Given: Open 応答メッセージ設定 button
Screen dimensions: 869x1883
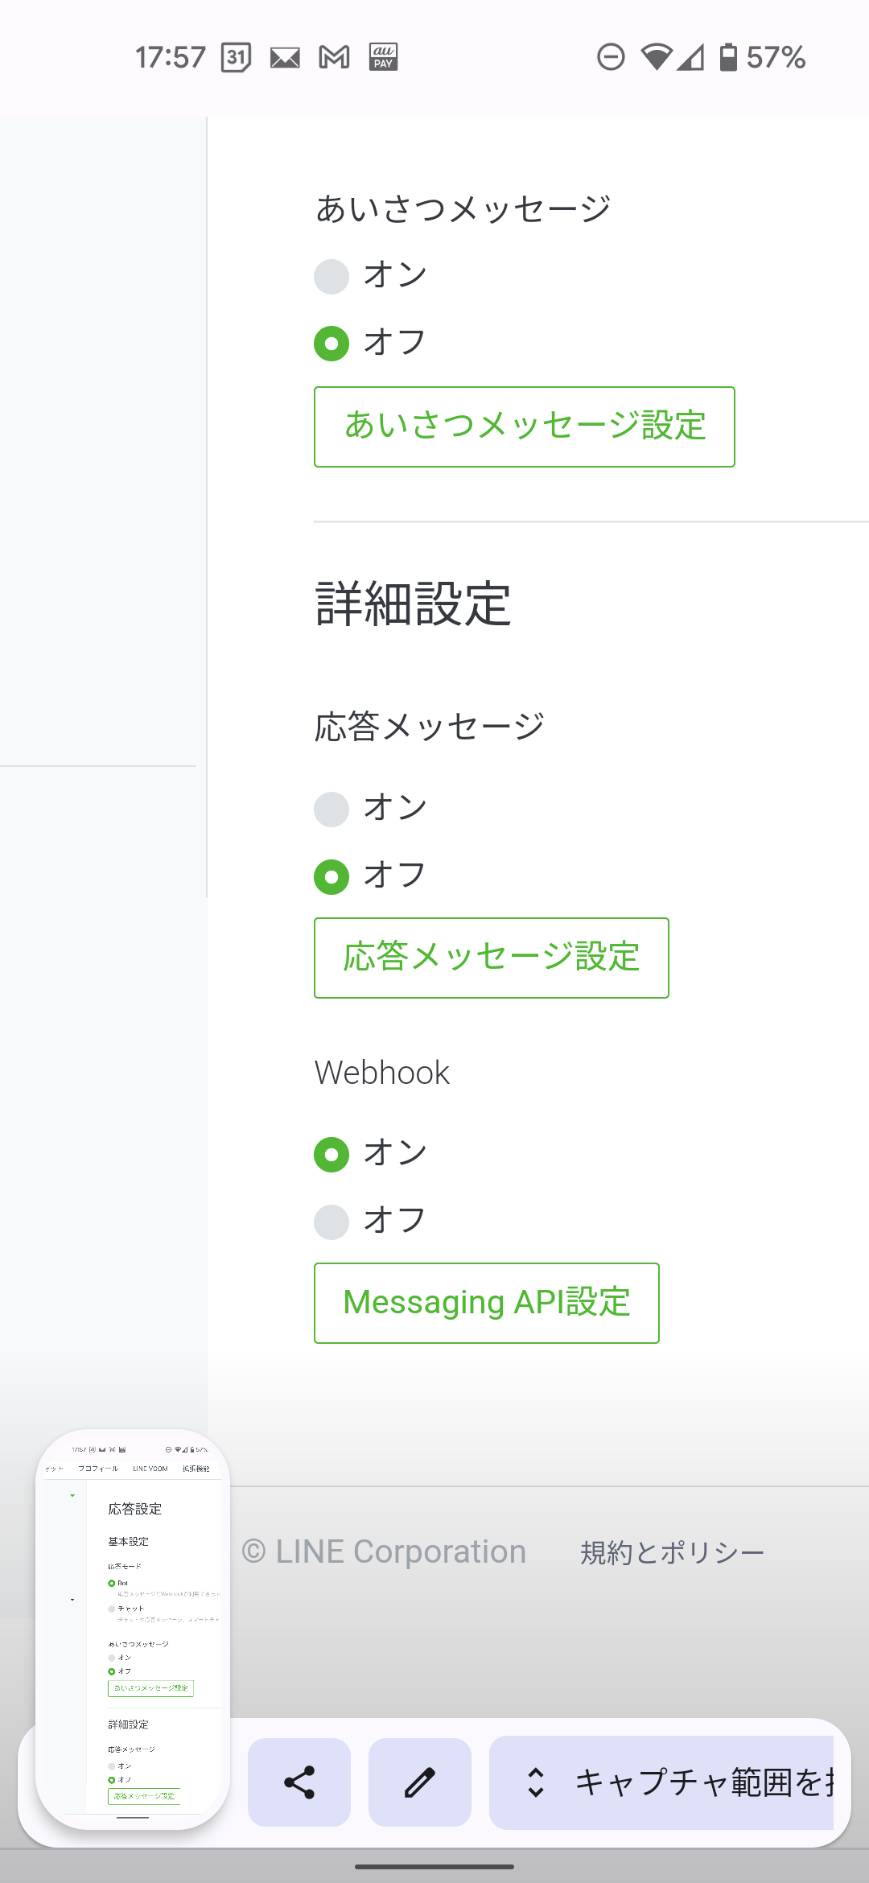Looking at the screenshot, I should 491,958.
